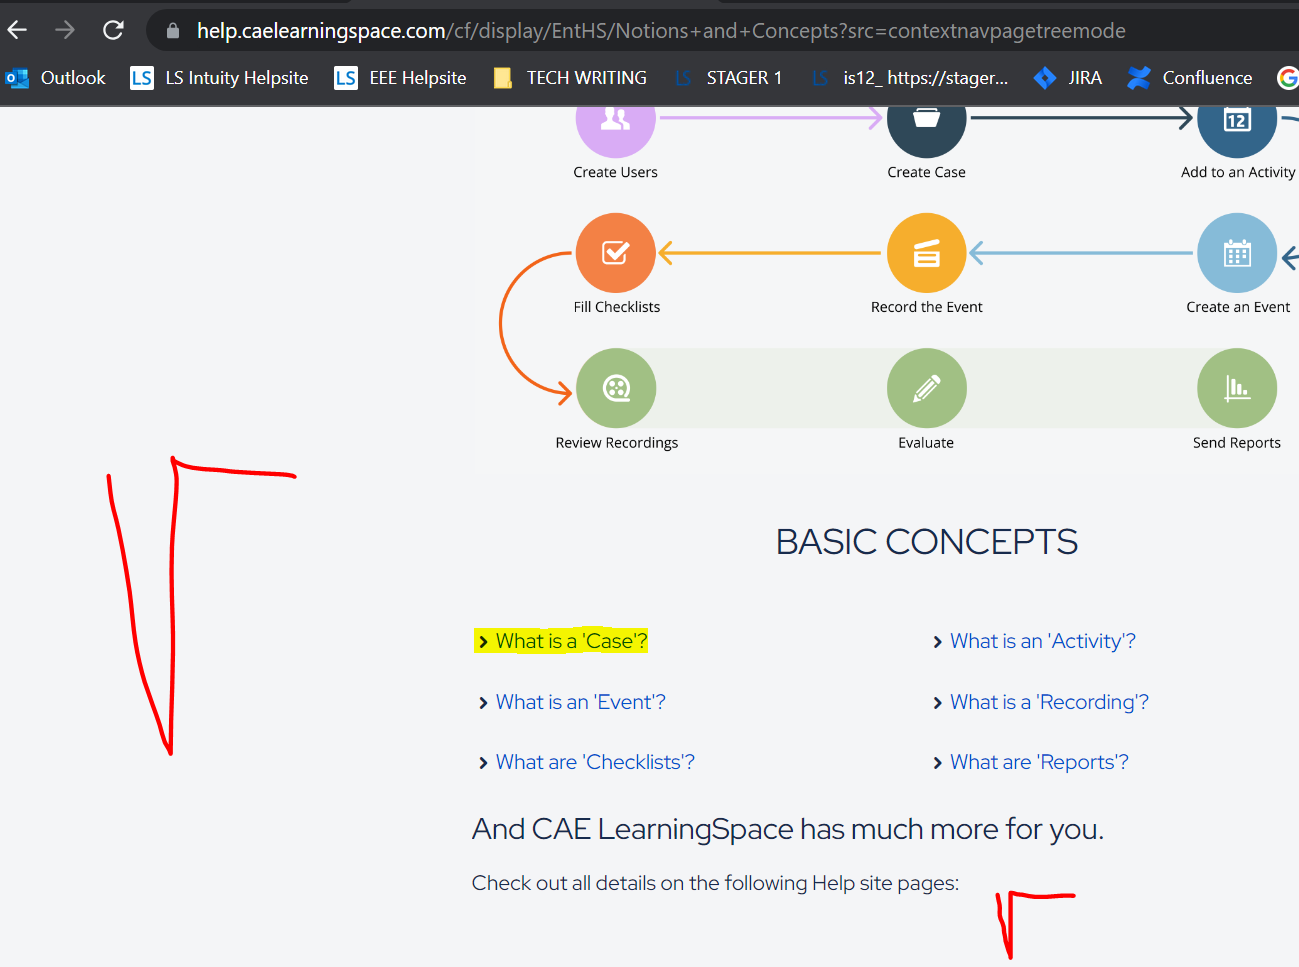Click the Review Recordings film reel icon
1299x967 pixels.
click(x=616, y=388)
